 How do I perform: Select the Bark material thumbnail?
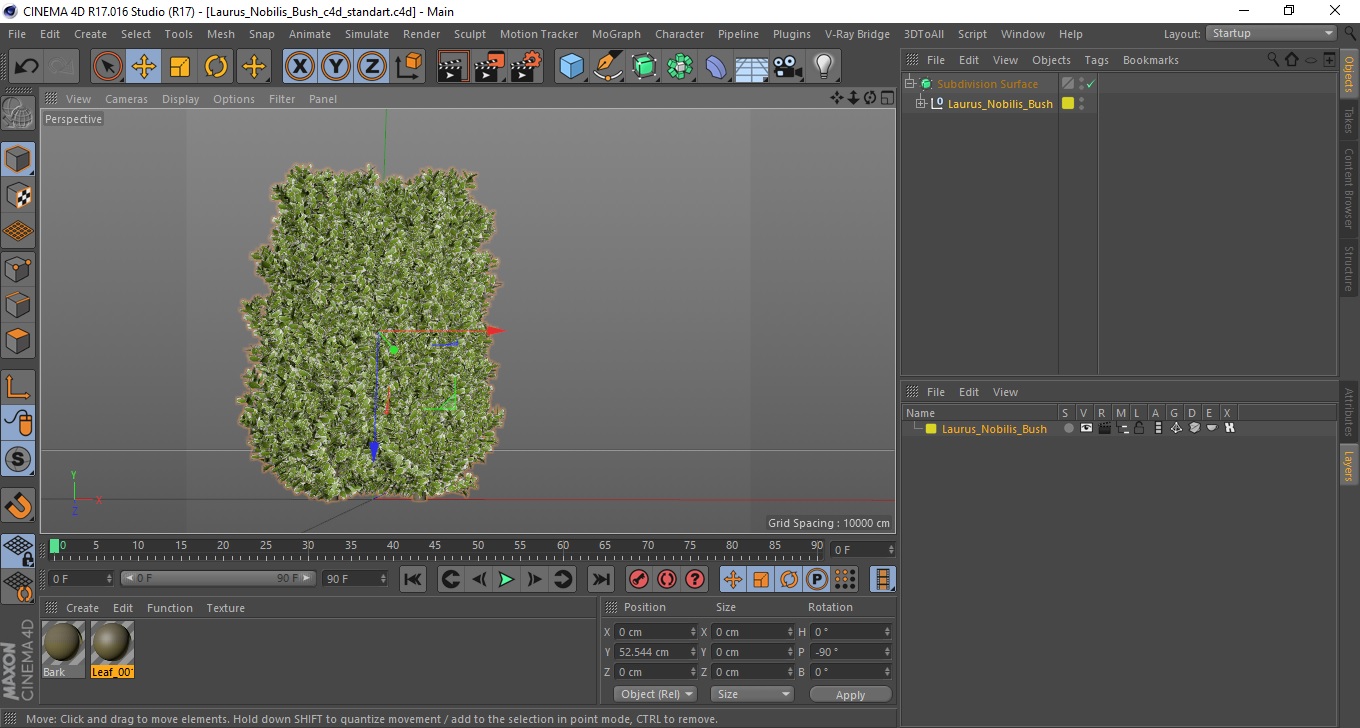64,643
